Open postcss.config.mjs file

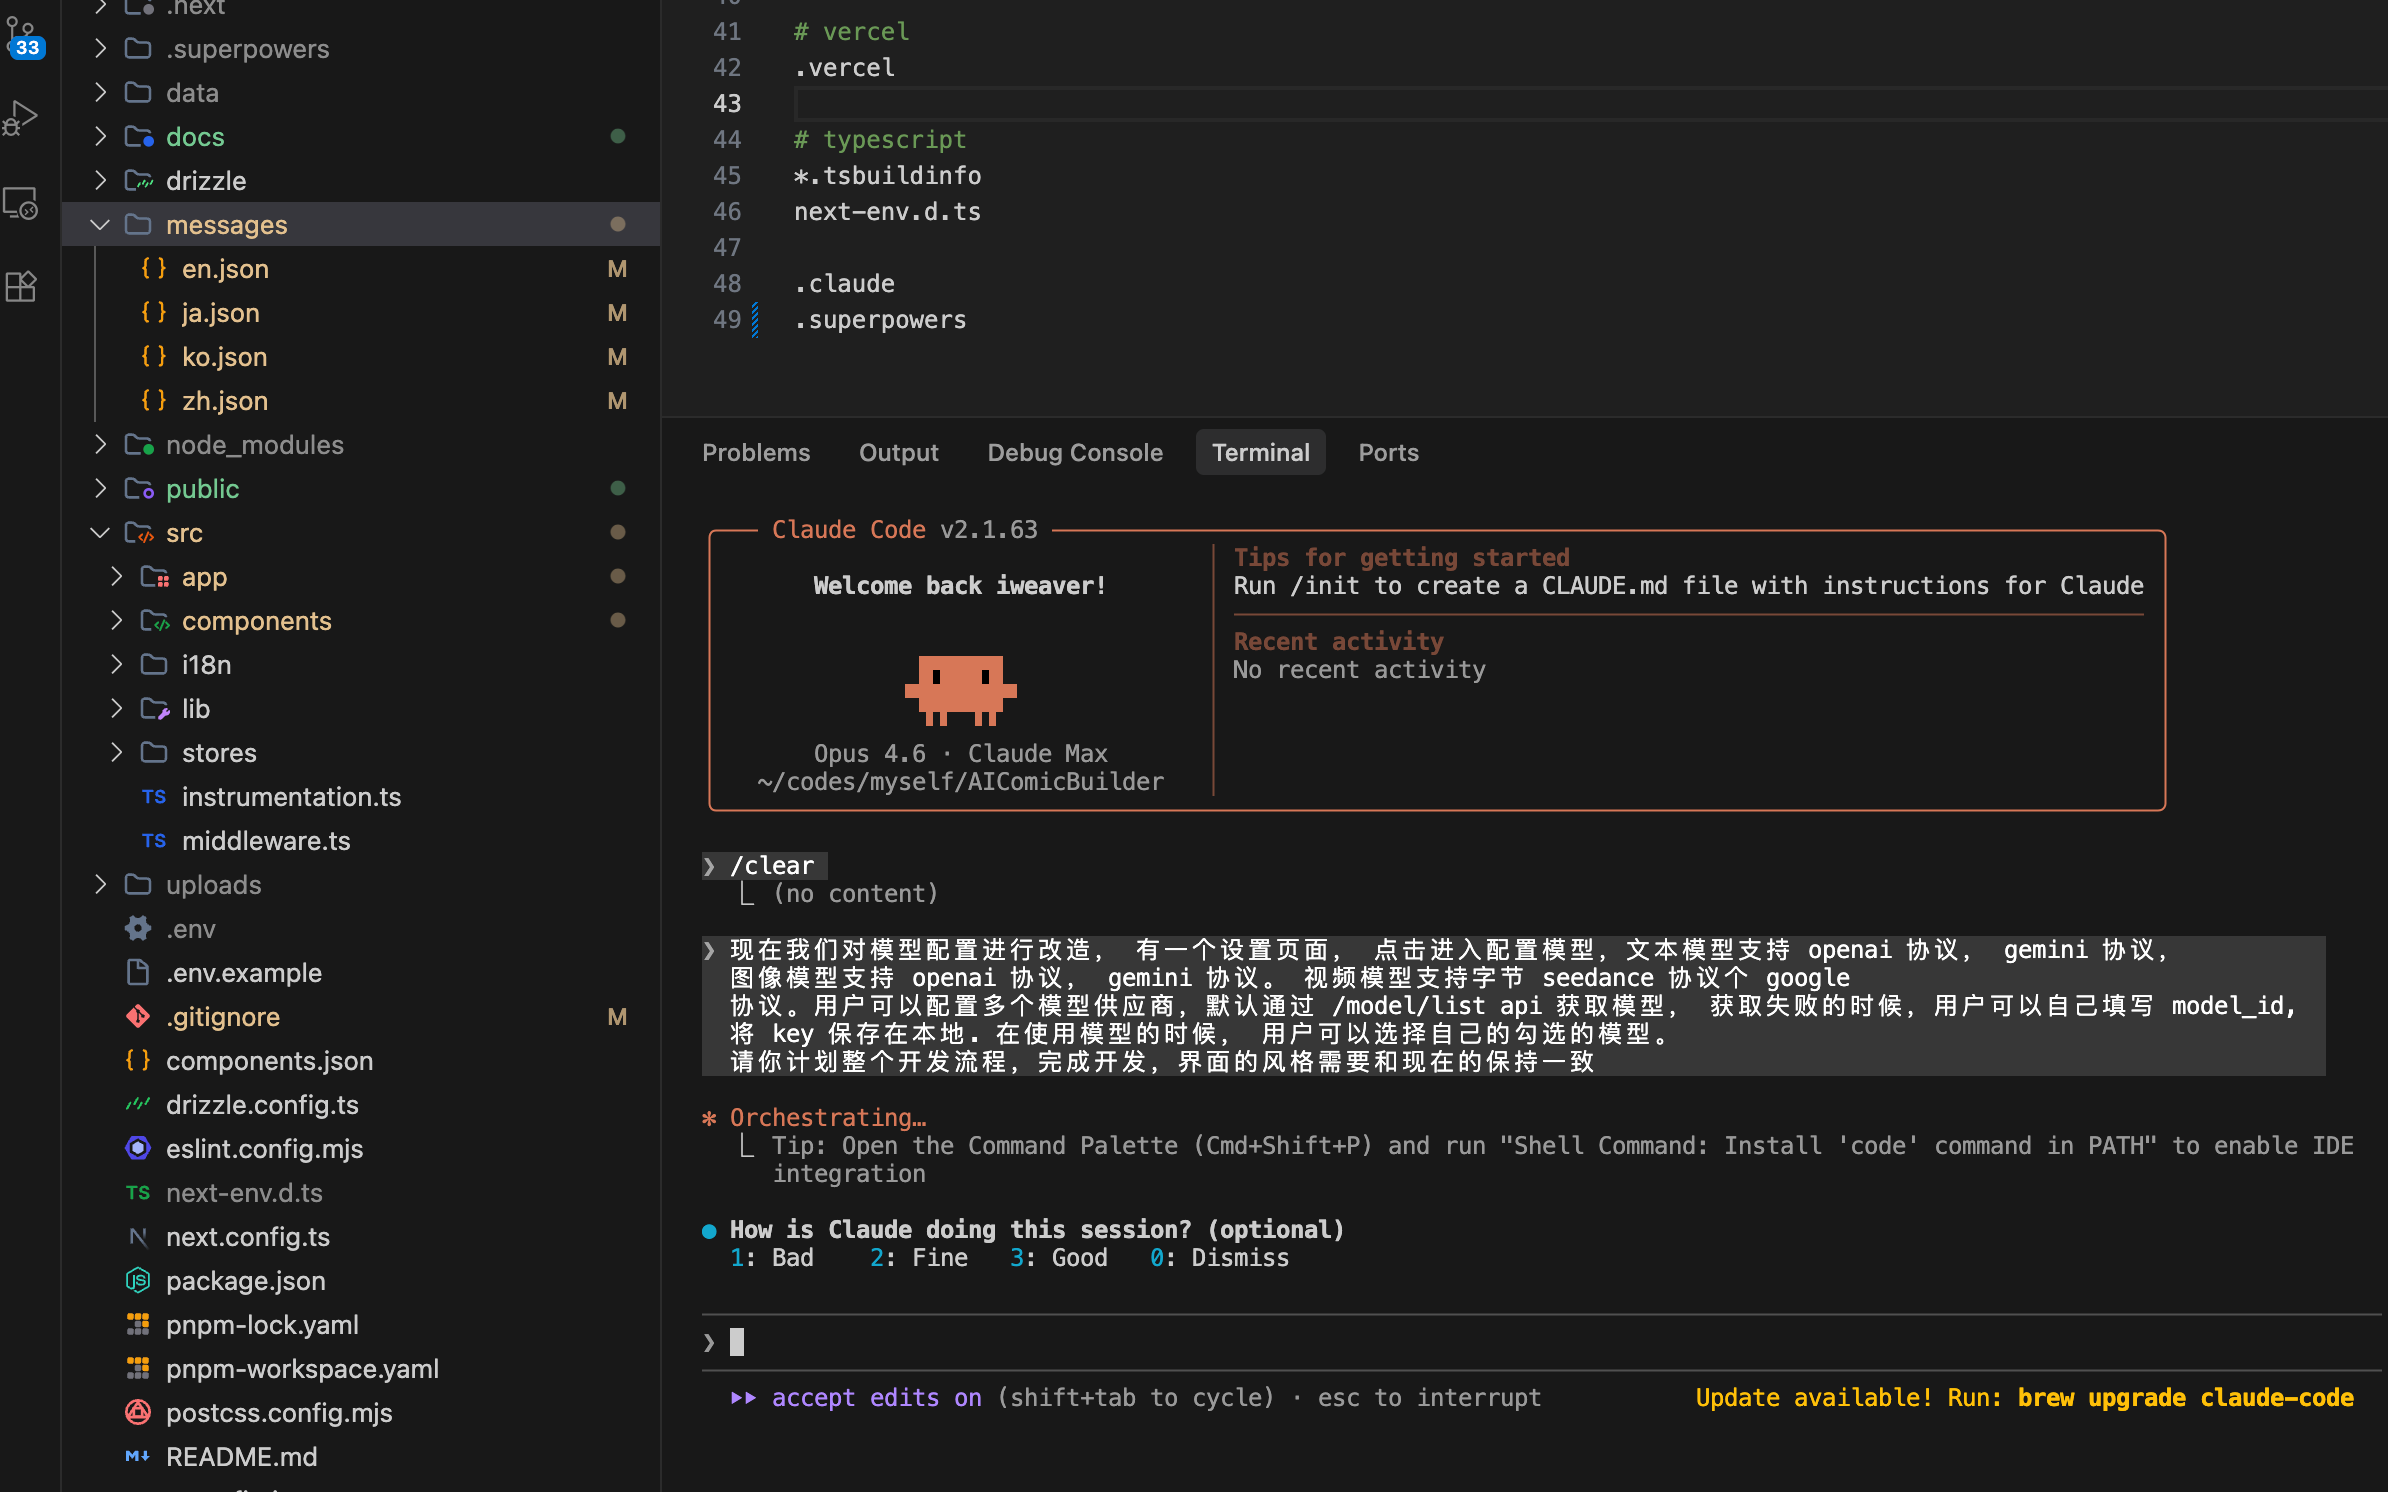(x=279, y=1413)
